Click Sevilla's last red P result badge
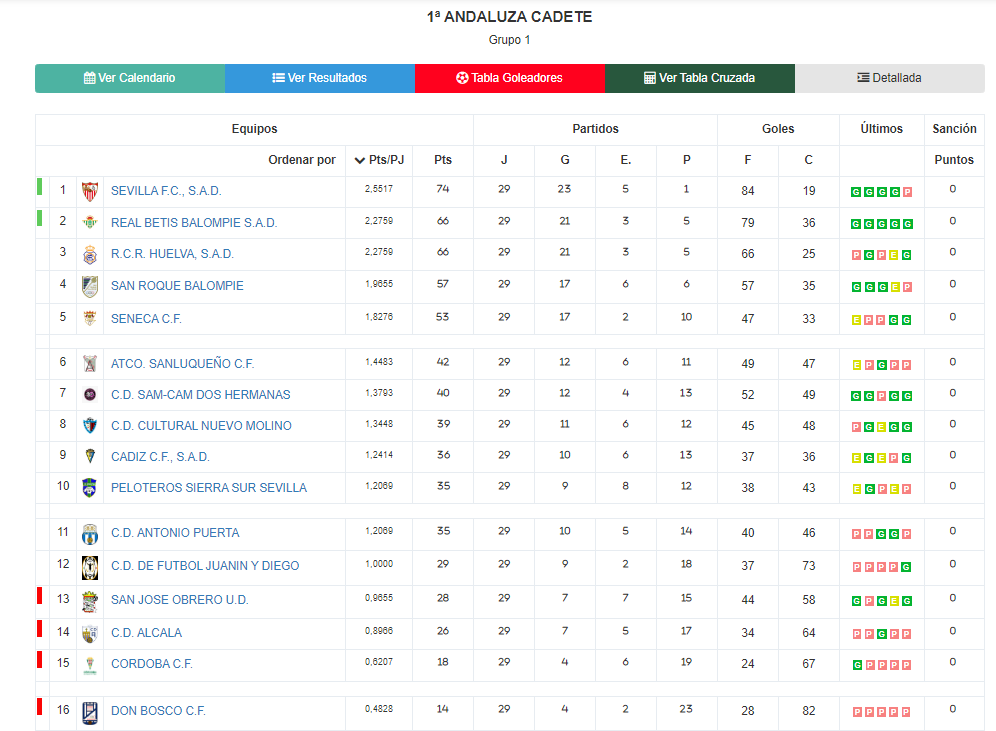The image size is (996, 731). 907,192
